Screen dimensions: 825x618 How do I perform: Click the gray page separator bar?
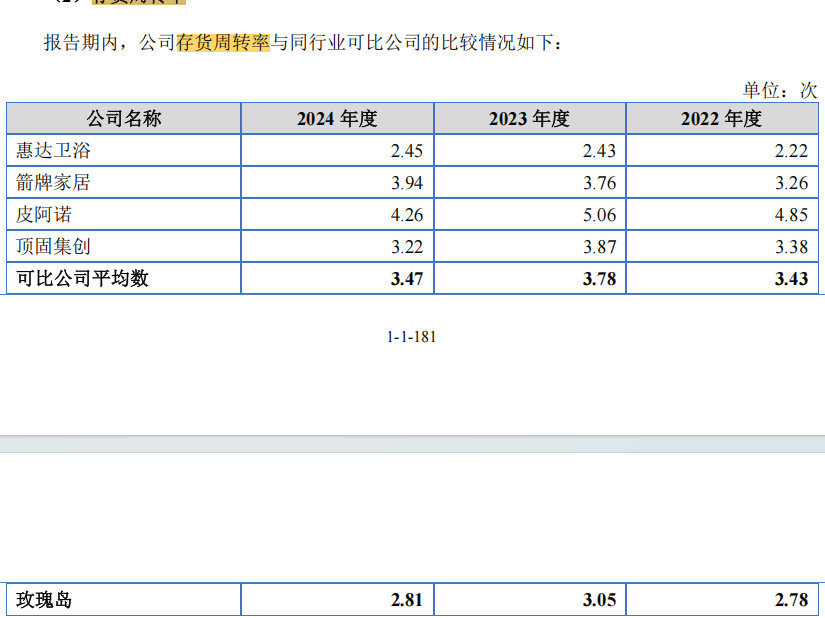pyautogui.click(x=412, y=444)
